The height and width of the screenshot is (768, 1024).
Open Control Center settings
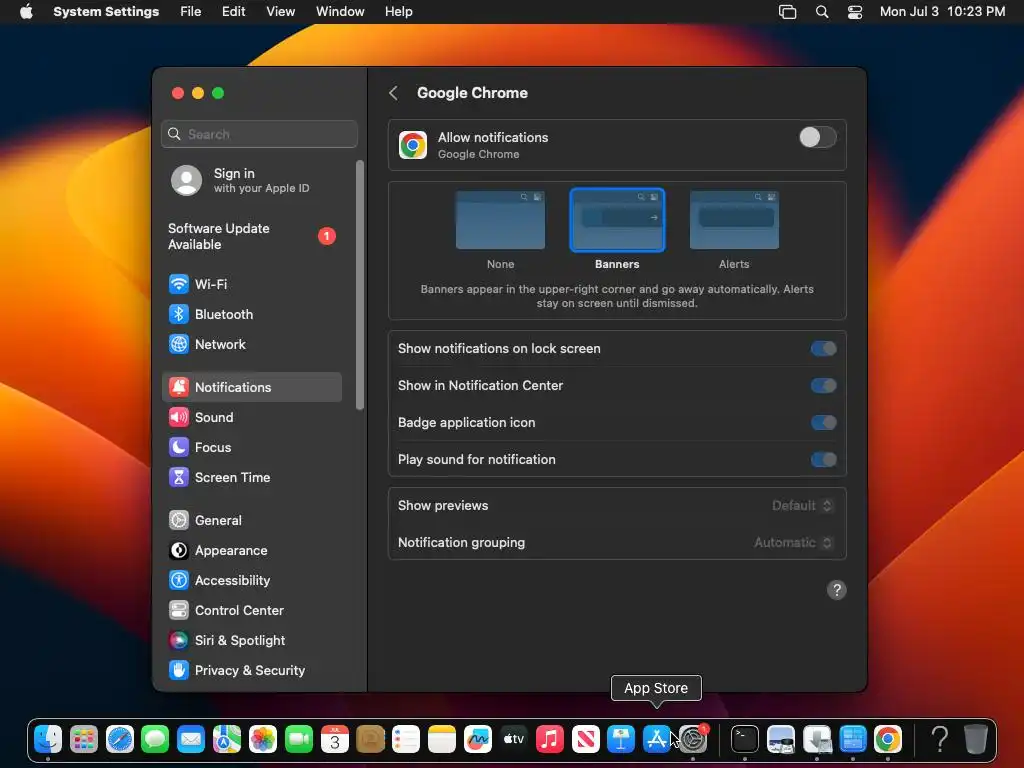coord(251,611)
